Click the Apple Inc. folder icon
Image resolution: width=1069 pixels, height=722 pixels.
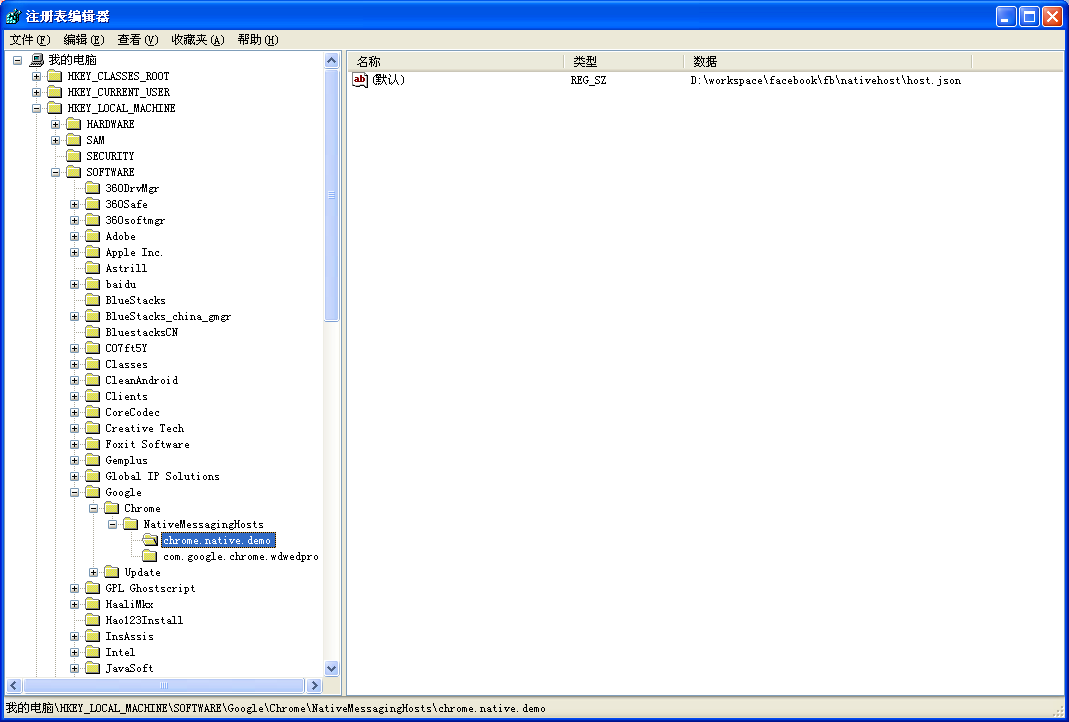pyautogui.click(x=93, y=252)
